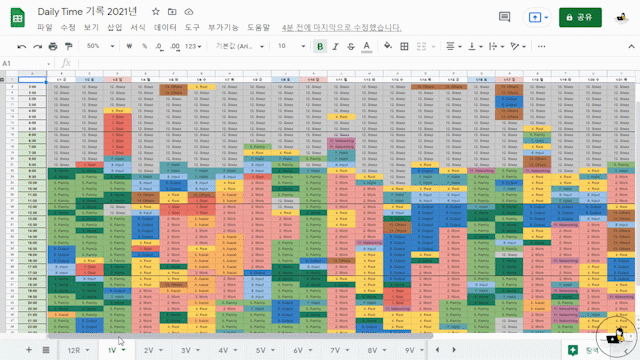Open the 데이터 menu
This screenshot has width=640, height=360.
(x=165, y=27)
